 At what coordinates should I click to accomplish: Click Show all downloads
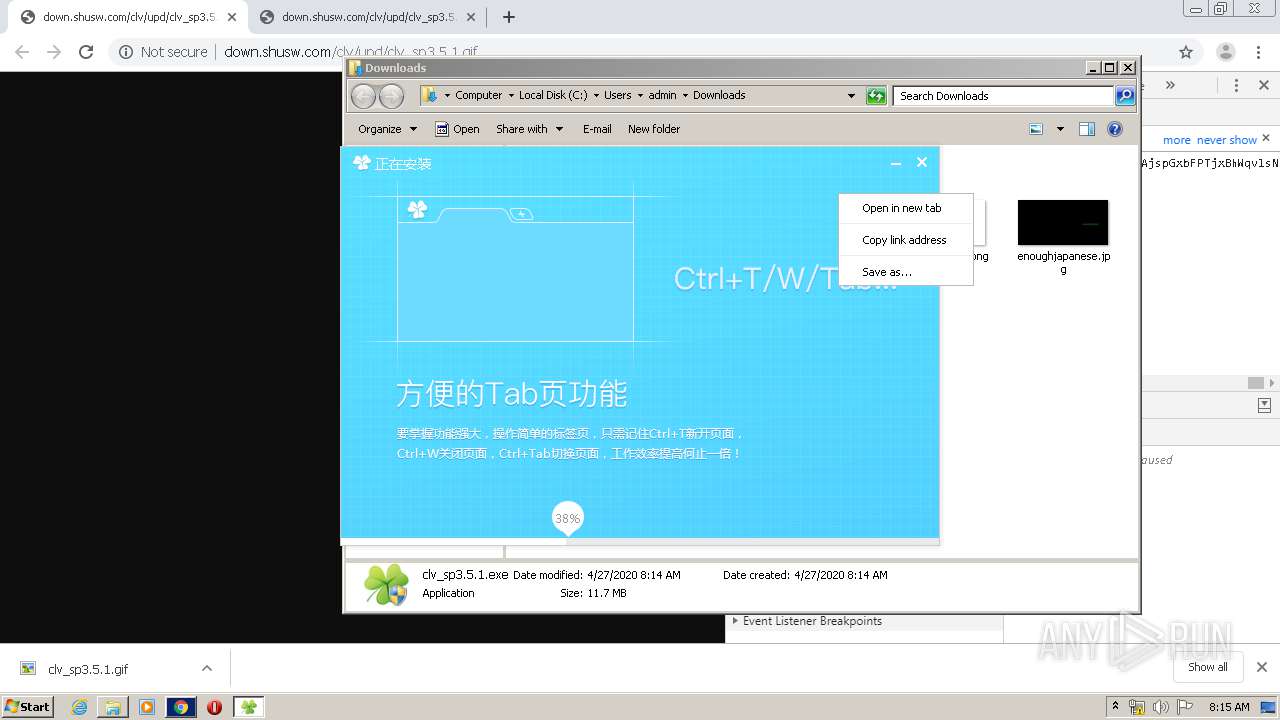(x=1207, y=667)
